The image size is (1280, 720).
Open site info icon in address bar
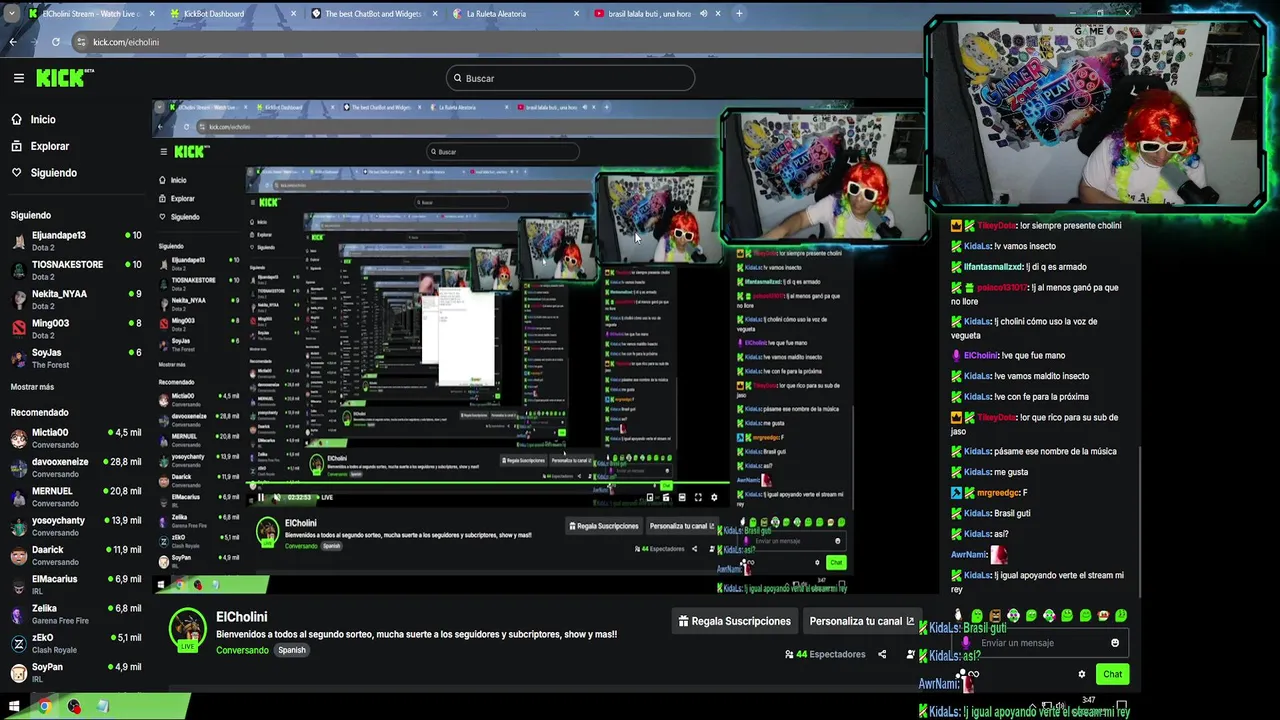click(x=79, y=42)
